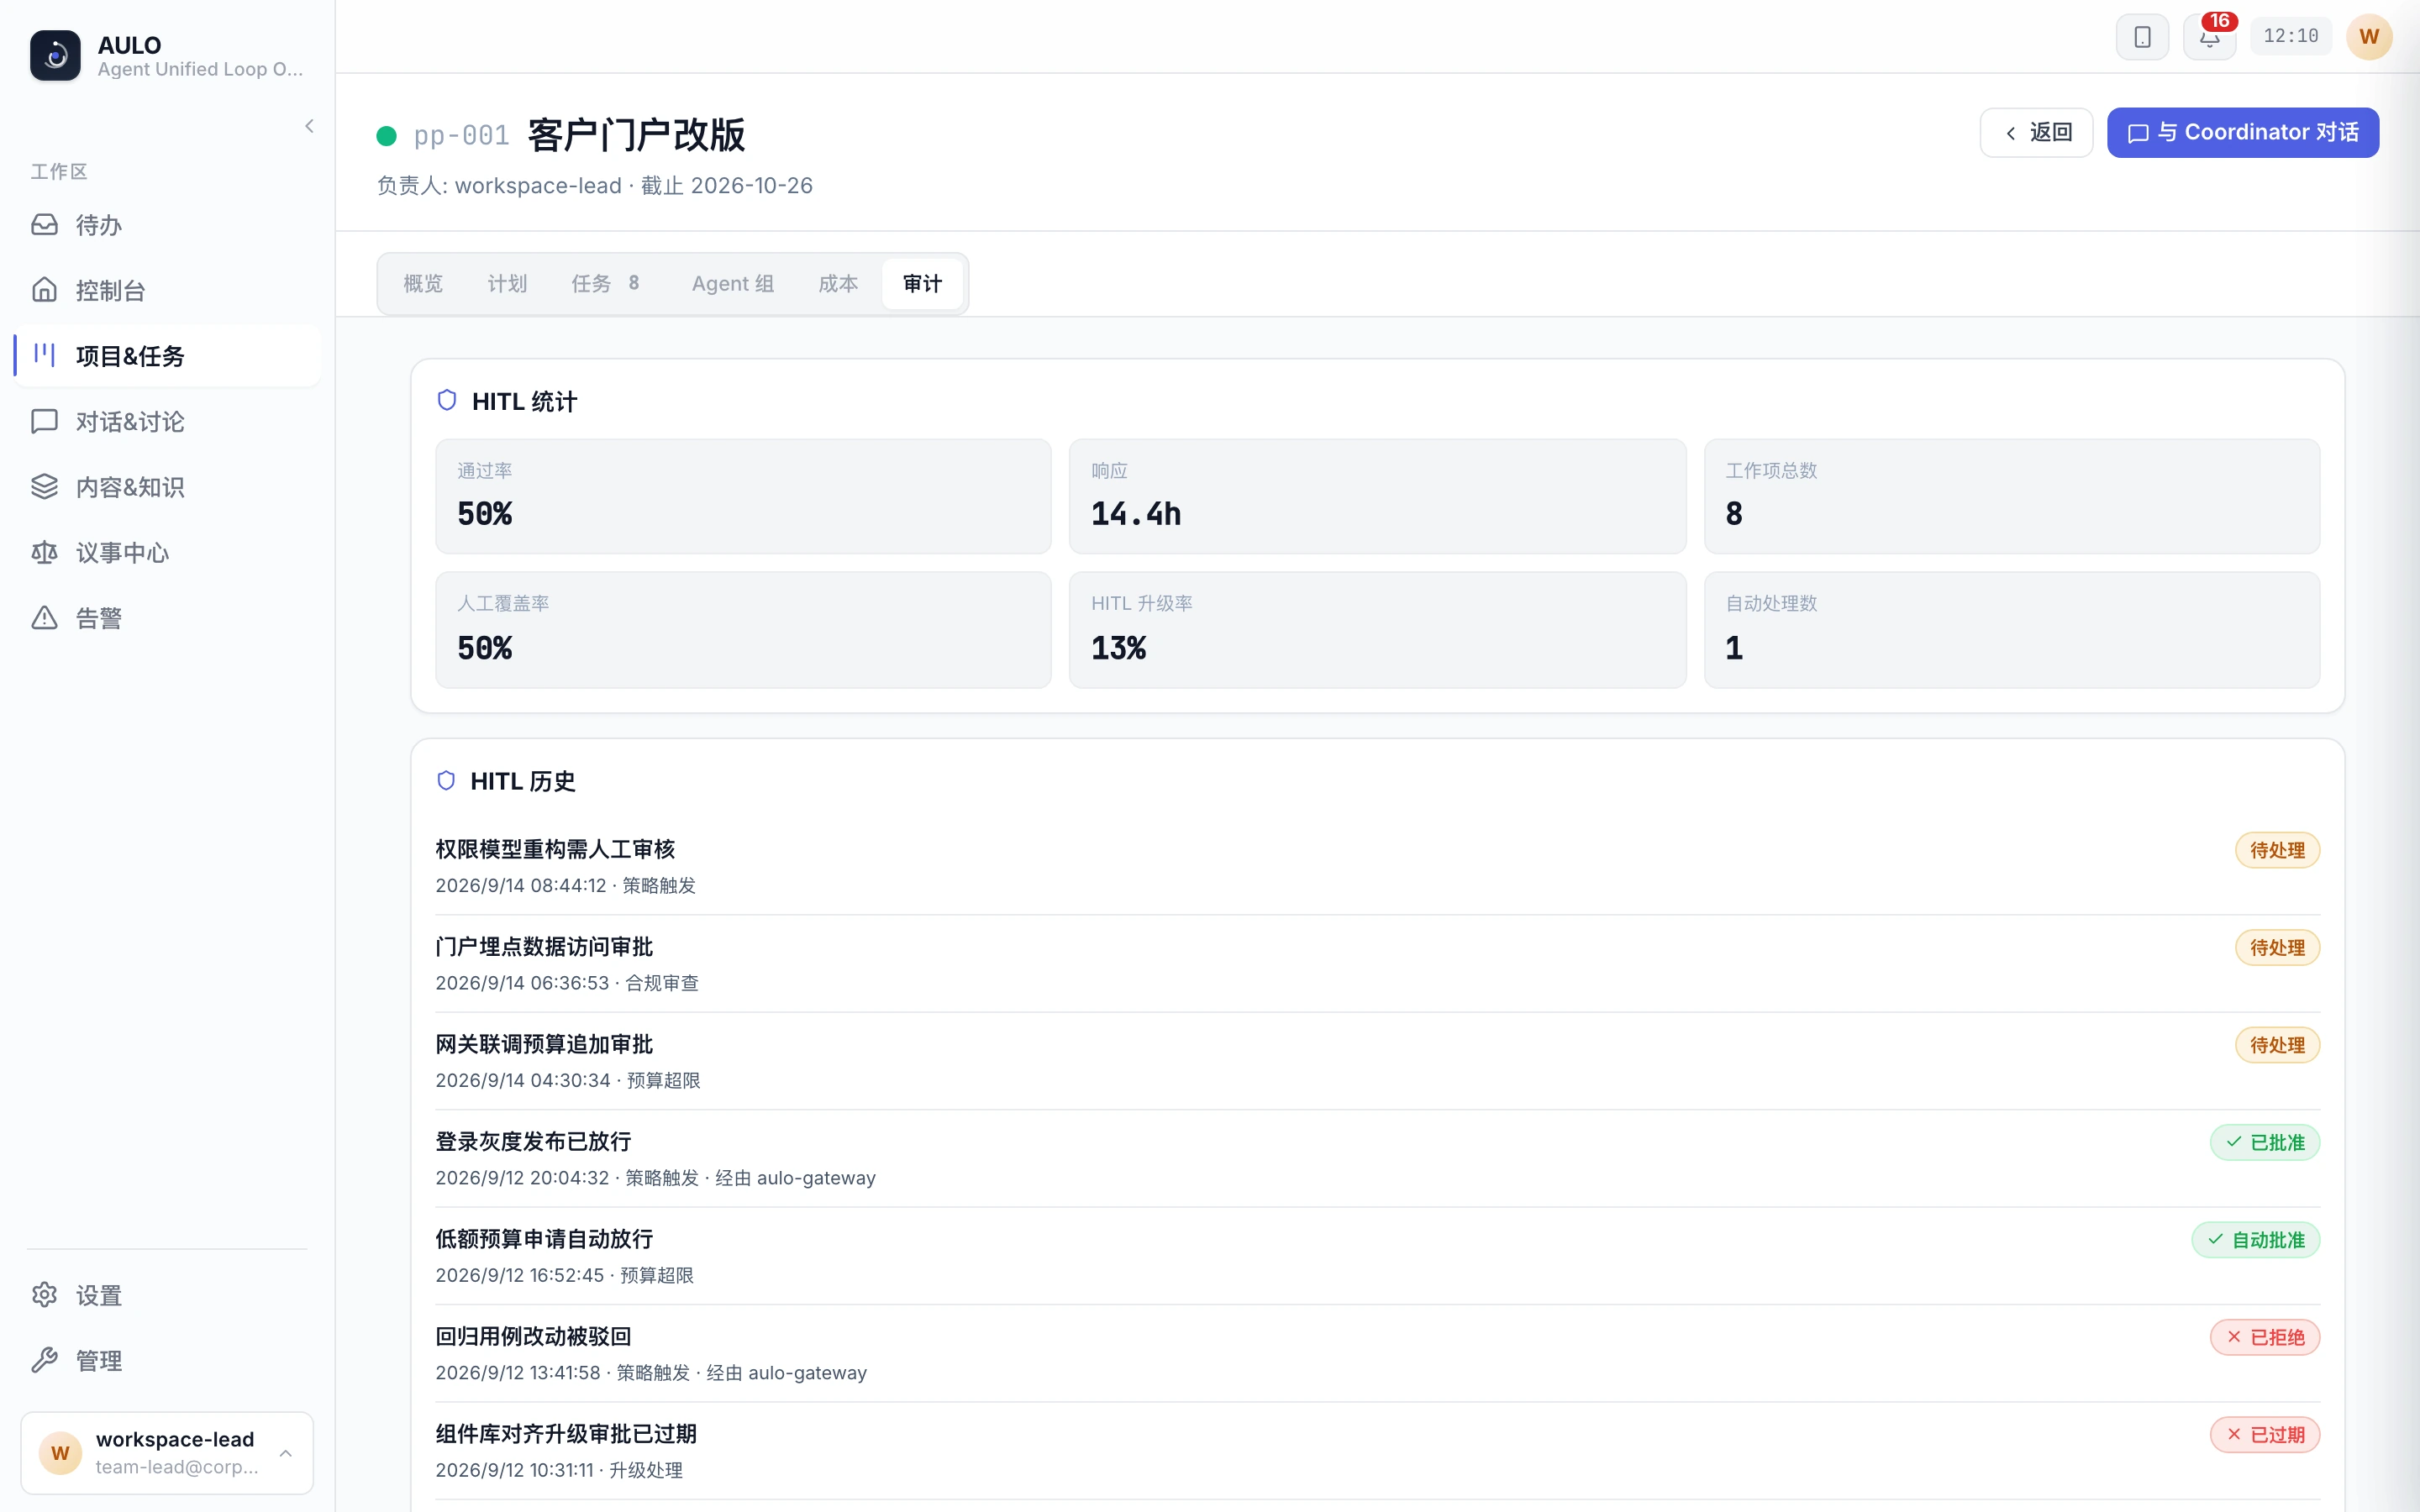The image size is (2420, 1512).
Task: Open 权限模型重构需人工审核 history entry
Action: point(1377,866)
